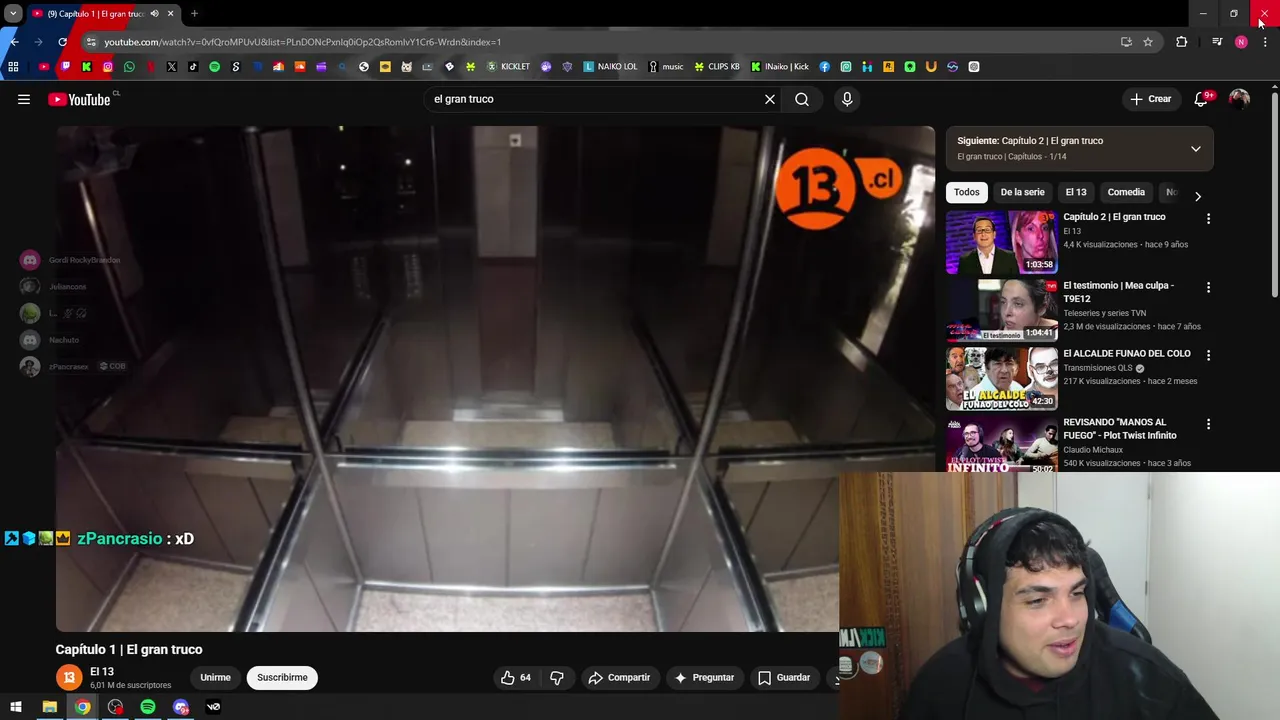Viewport: 1280px width, 720px height.
Task: Open the El testimonio Mea culpa thumbnail
Action: pos(1002,310)
